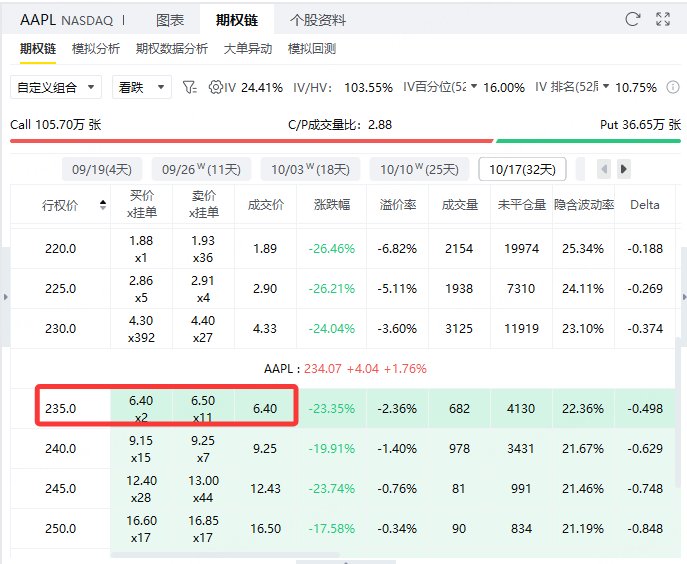687x564 pixels.
Task: Select the 09/26 (11天) expiry date
Action: click(202, 169)
